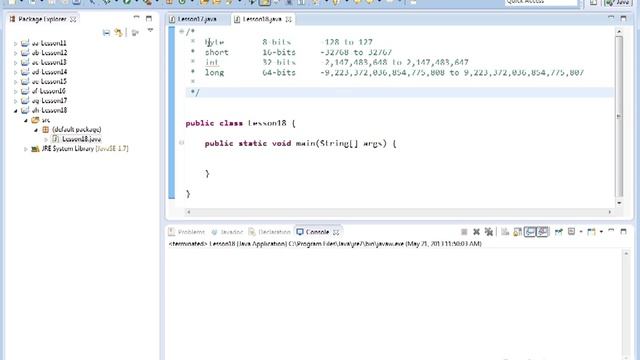Click Remove All Terminated Launches icon
Viewport: 640px width, 360px height.
pos(489,232)
